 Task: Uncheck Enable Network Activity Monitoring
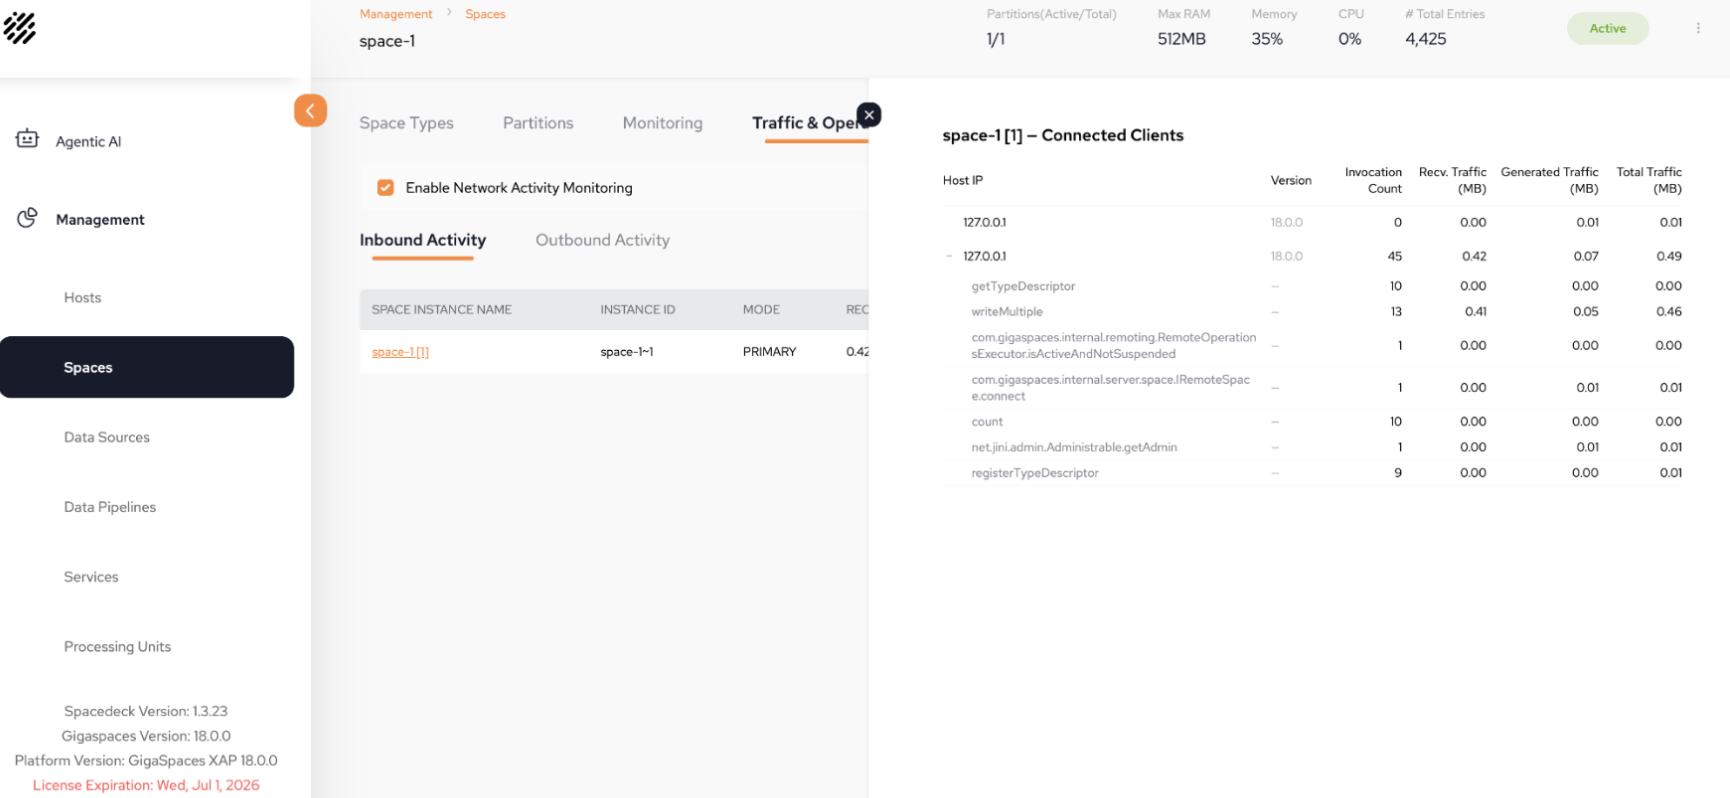(x=385, y=187)
